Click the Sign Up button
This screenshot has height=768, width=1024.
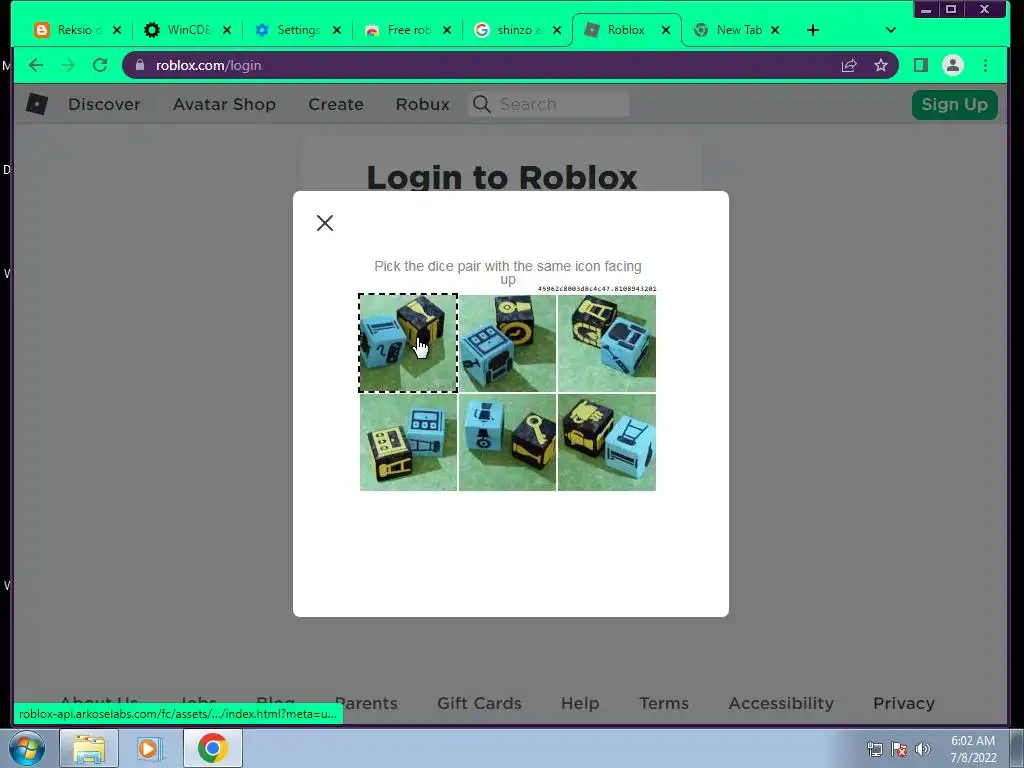[x=955, y=104]
